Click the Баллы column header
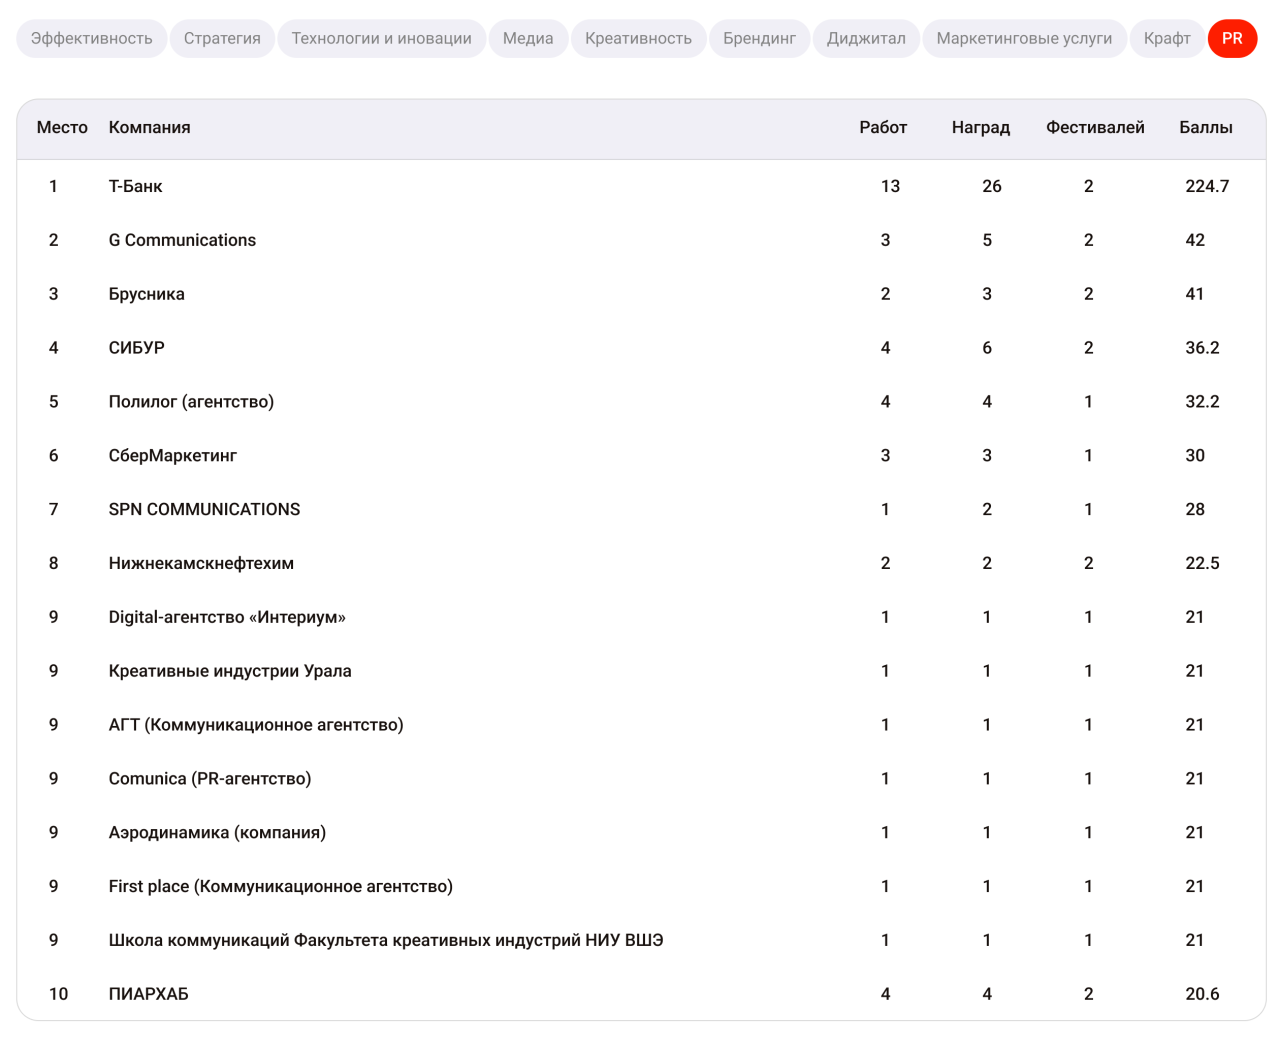The width and height of the screenshot is (1280, 1045). (1205, 128)
